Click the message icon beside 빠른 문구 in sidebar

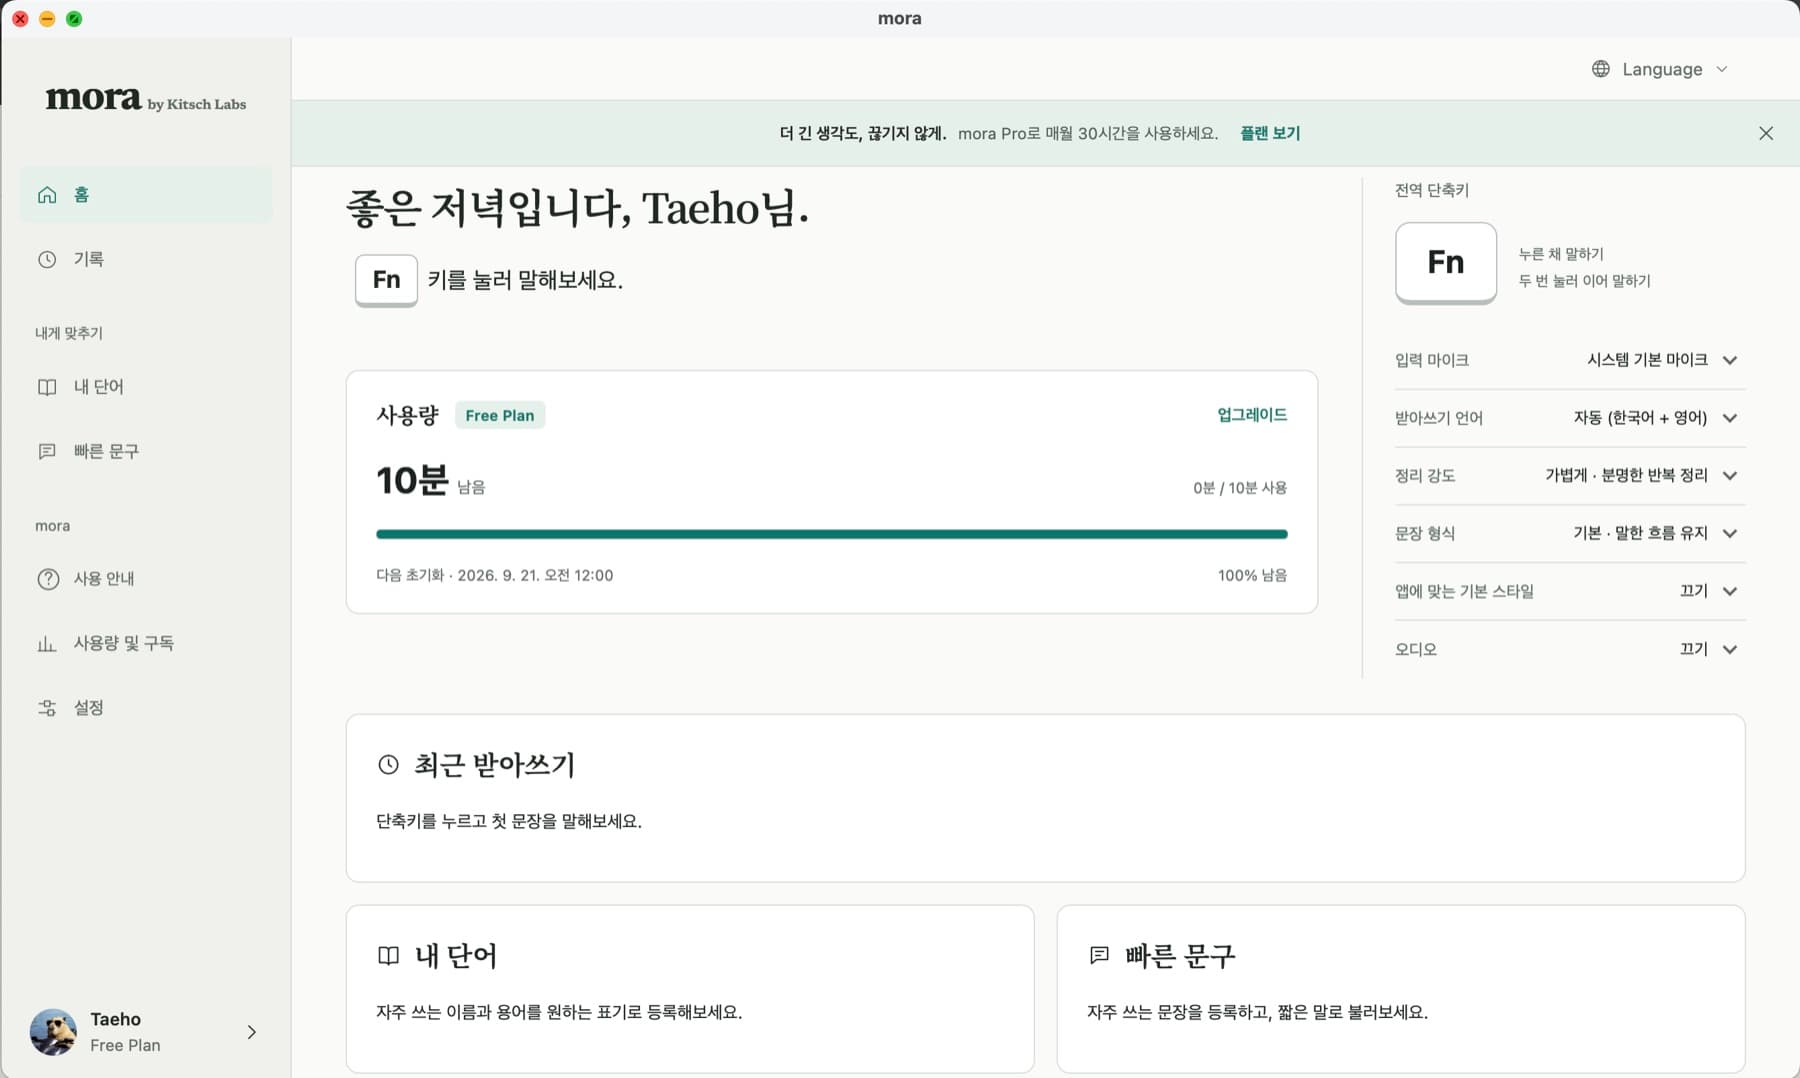click(x=47, y=451)
